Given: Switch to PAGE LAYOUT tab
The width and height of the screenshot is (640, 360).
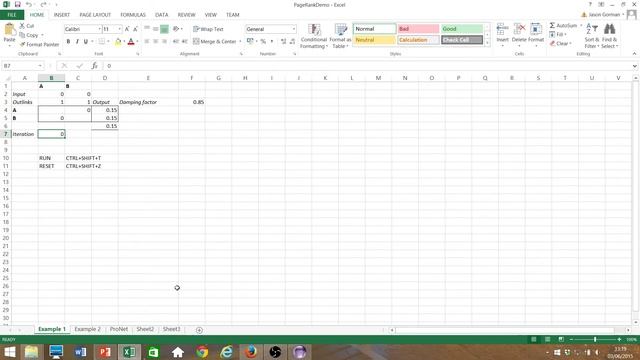Looking at the screenshot, I should pos(95,15).
